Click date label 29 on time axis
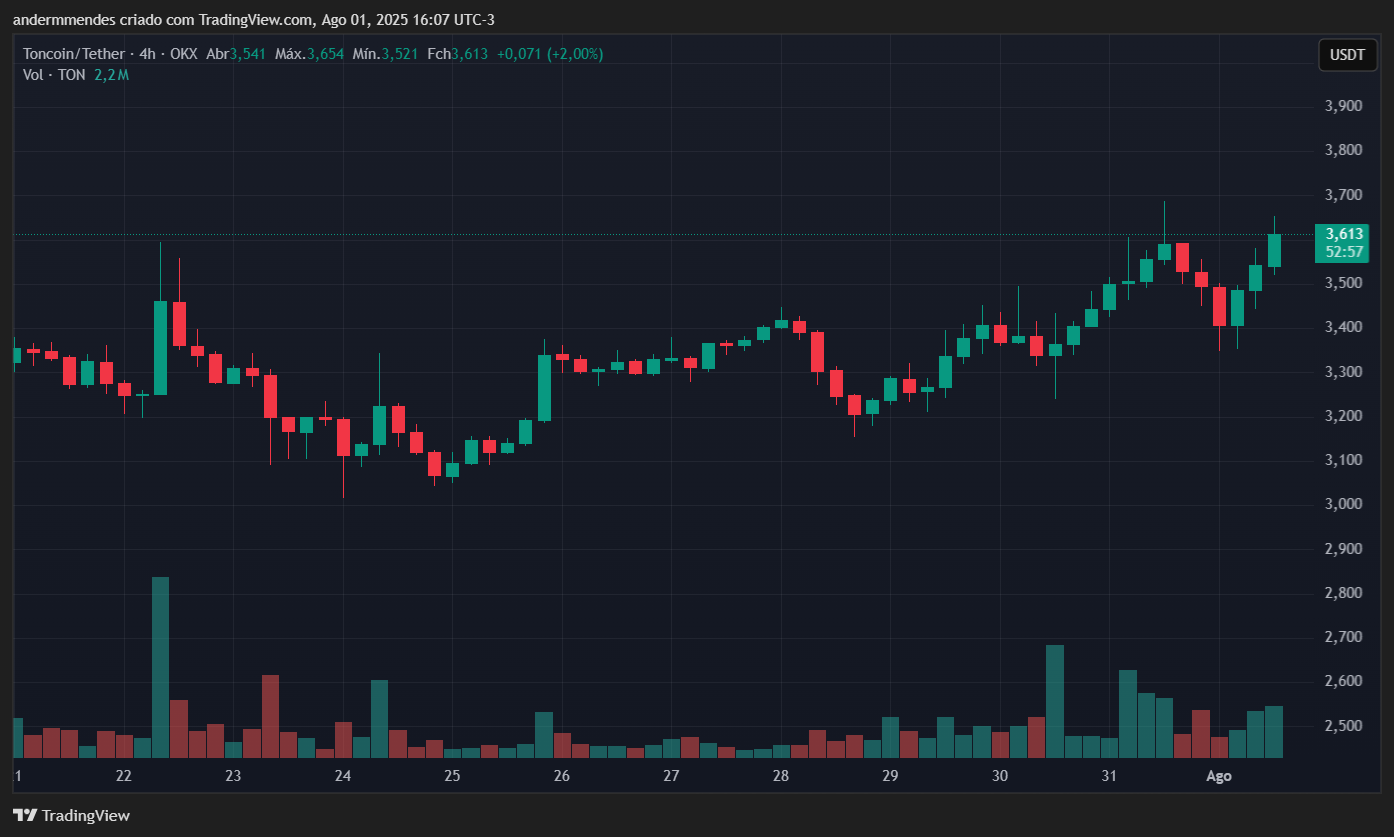 tap(890, 776)
